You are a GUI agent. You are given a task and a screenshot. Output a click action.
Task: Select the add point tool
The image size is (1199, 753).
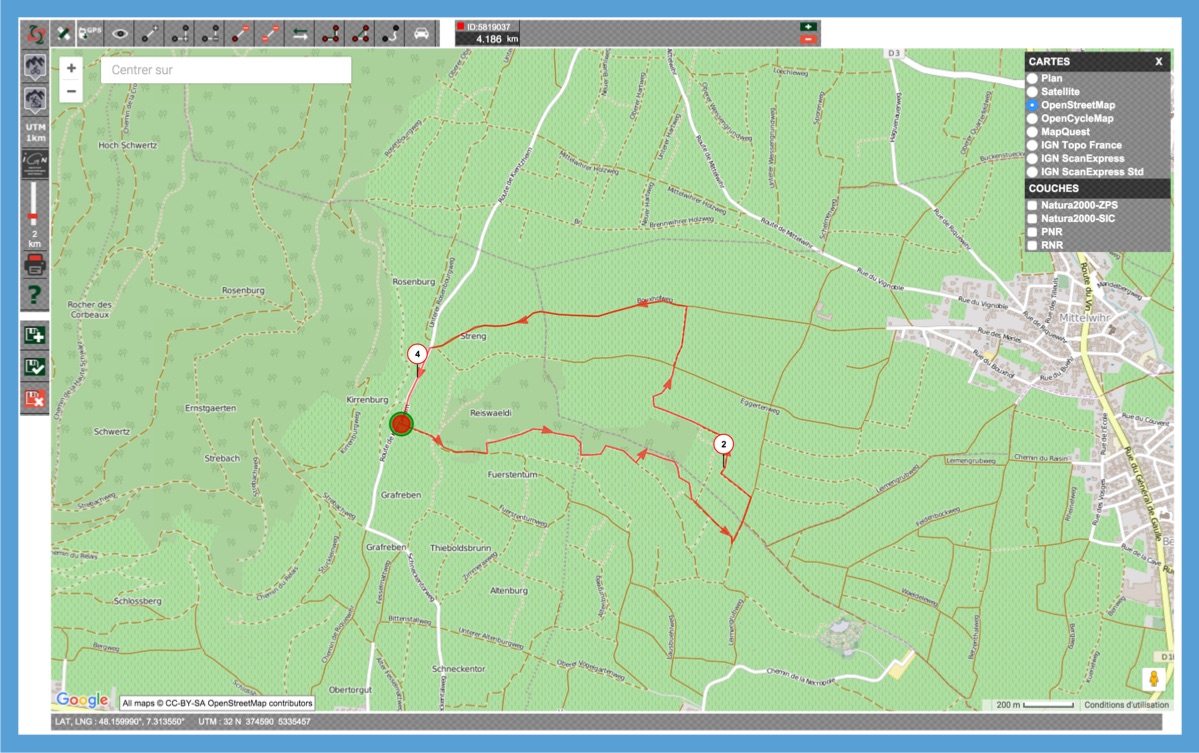(150, 31)
